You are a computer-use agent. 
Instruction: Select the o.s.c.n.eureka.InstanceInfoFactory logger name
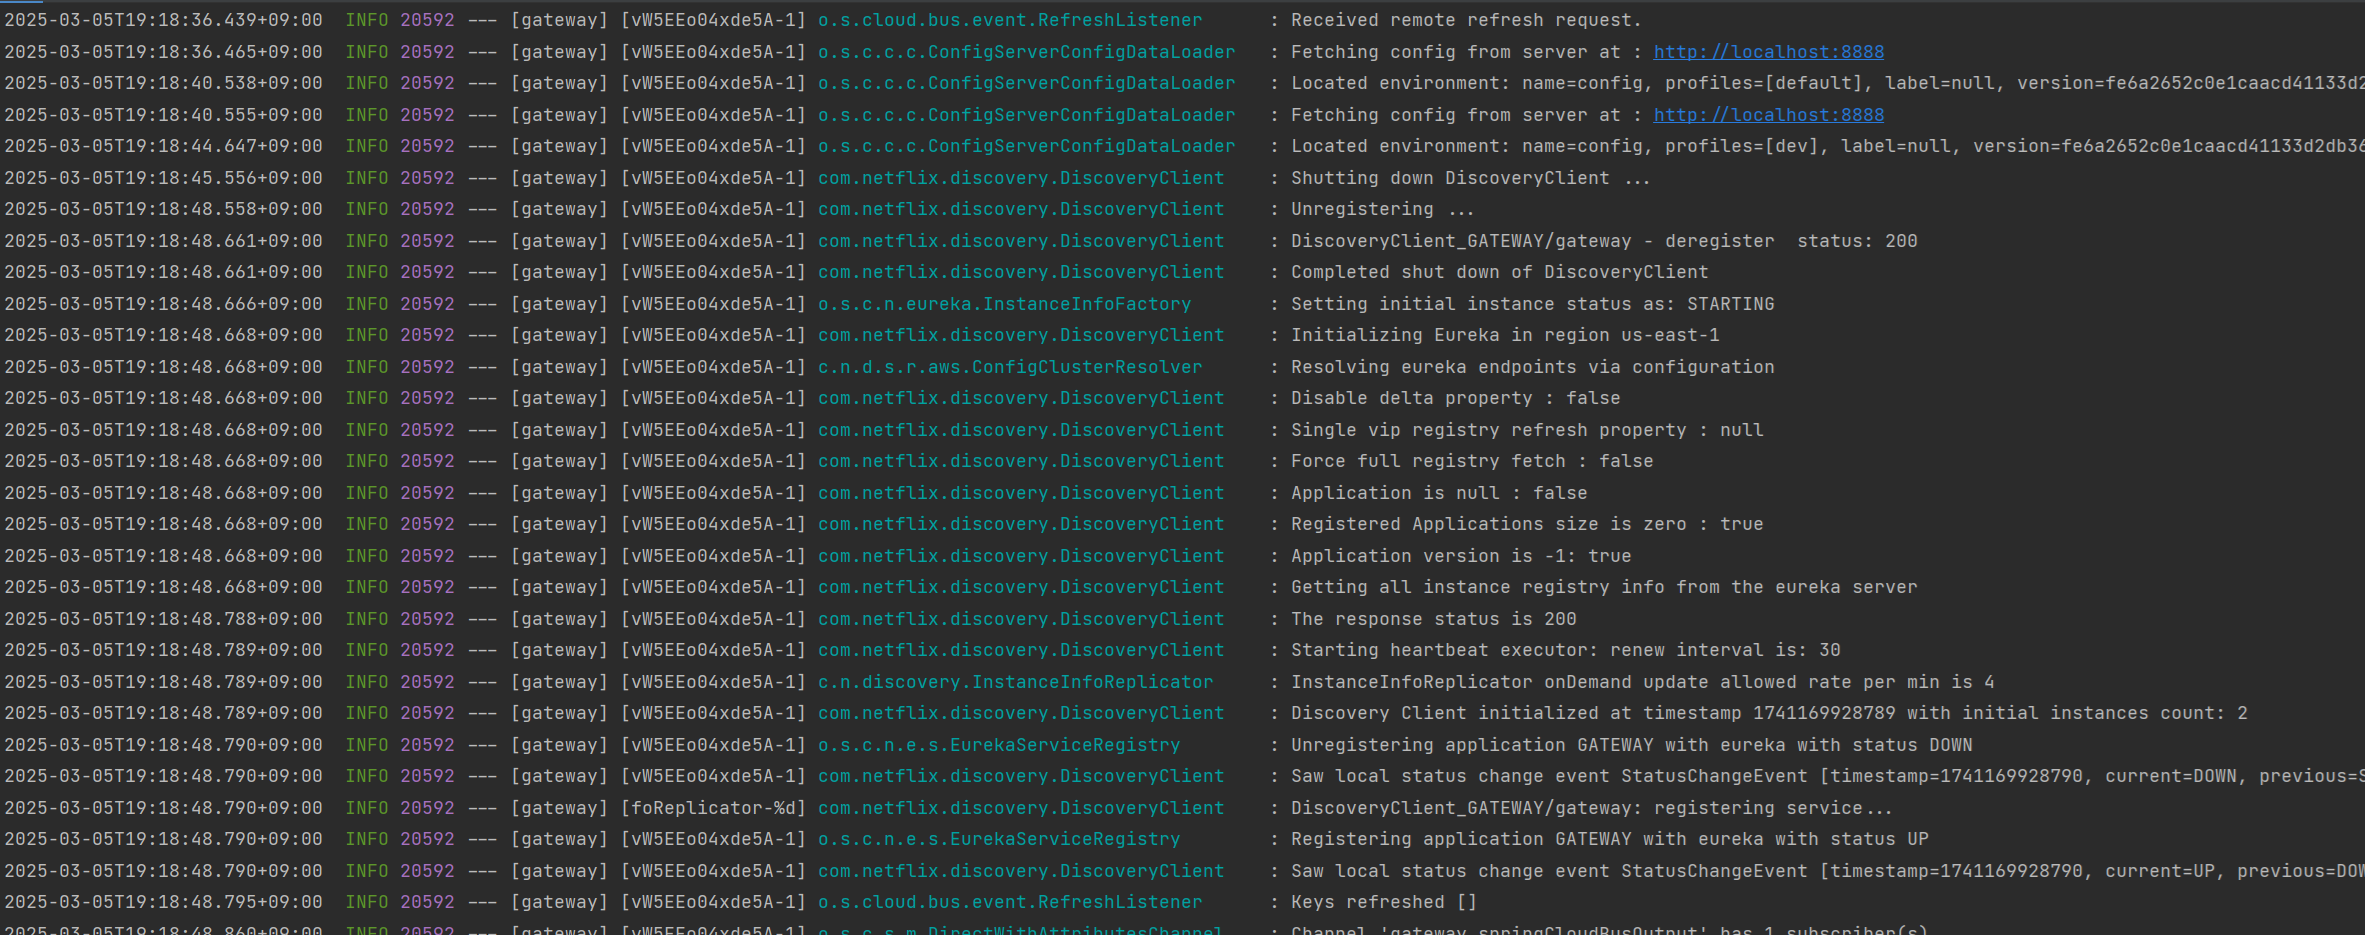[x=1004, y=304]
